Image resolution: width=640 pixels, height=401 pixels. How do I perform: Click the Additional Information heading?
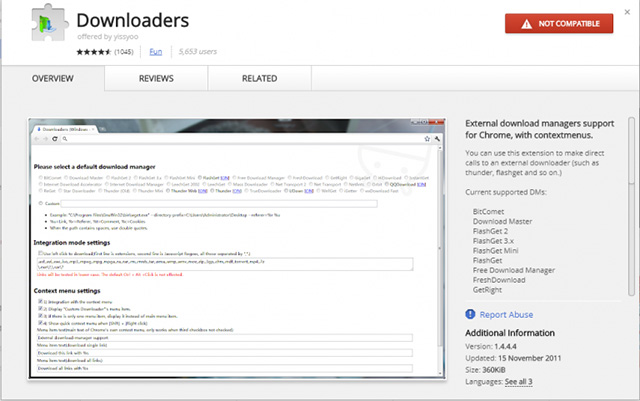(510, 333)
